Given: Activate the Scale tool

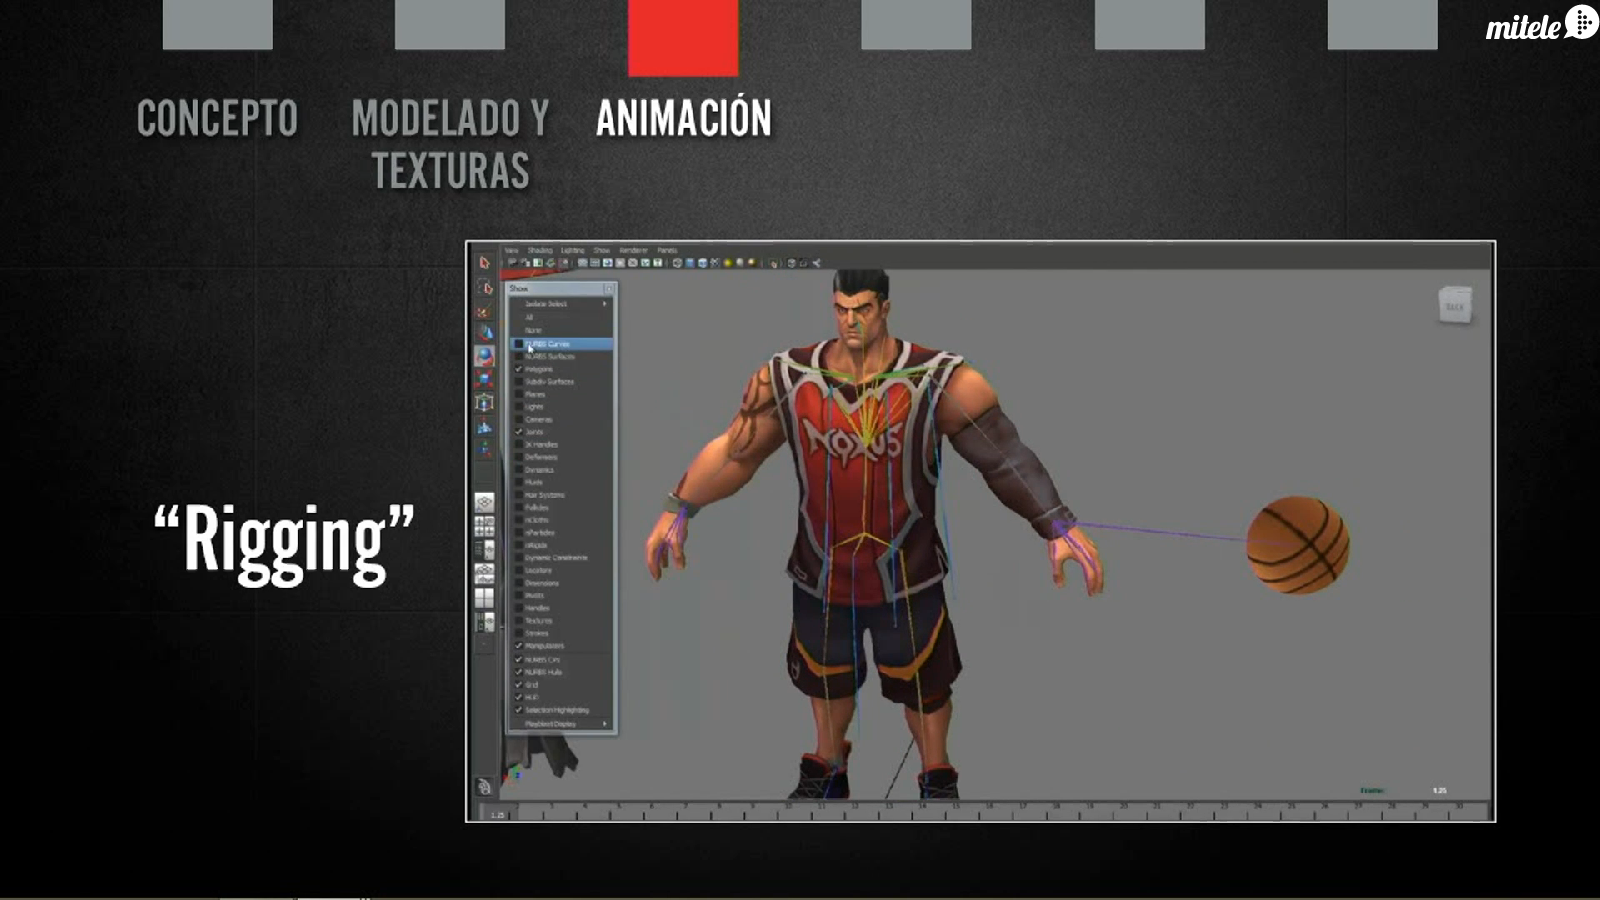Looking at the screenshot, I should click(x=484, y=380).
